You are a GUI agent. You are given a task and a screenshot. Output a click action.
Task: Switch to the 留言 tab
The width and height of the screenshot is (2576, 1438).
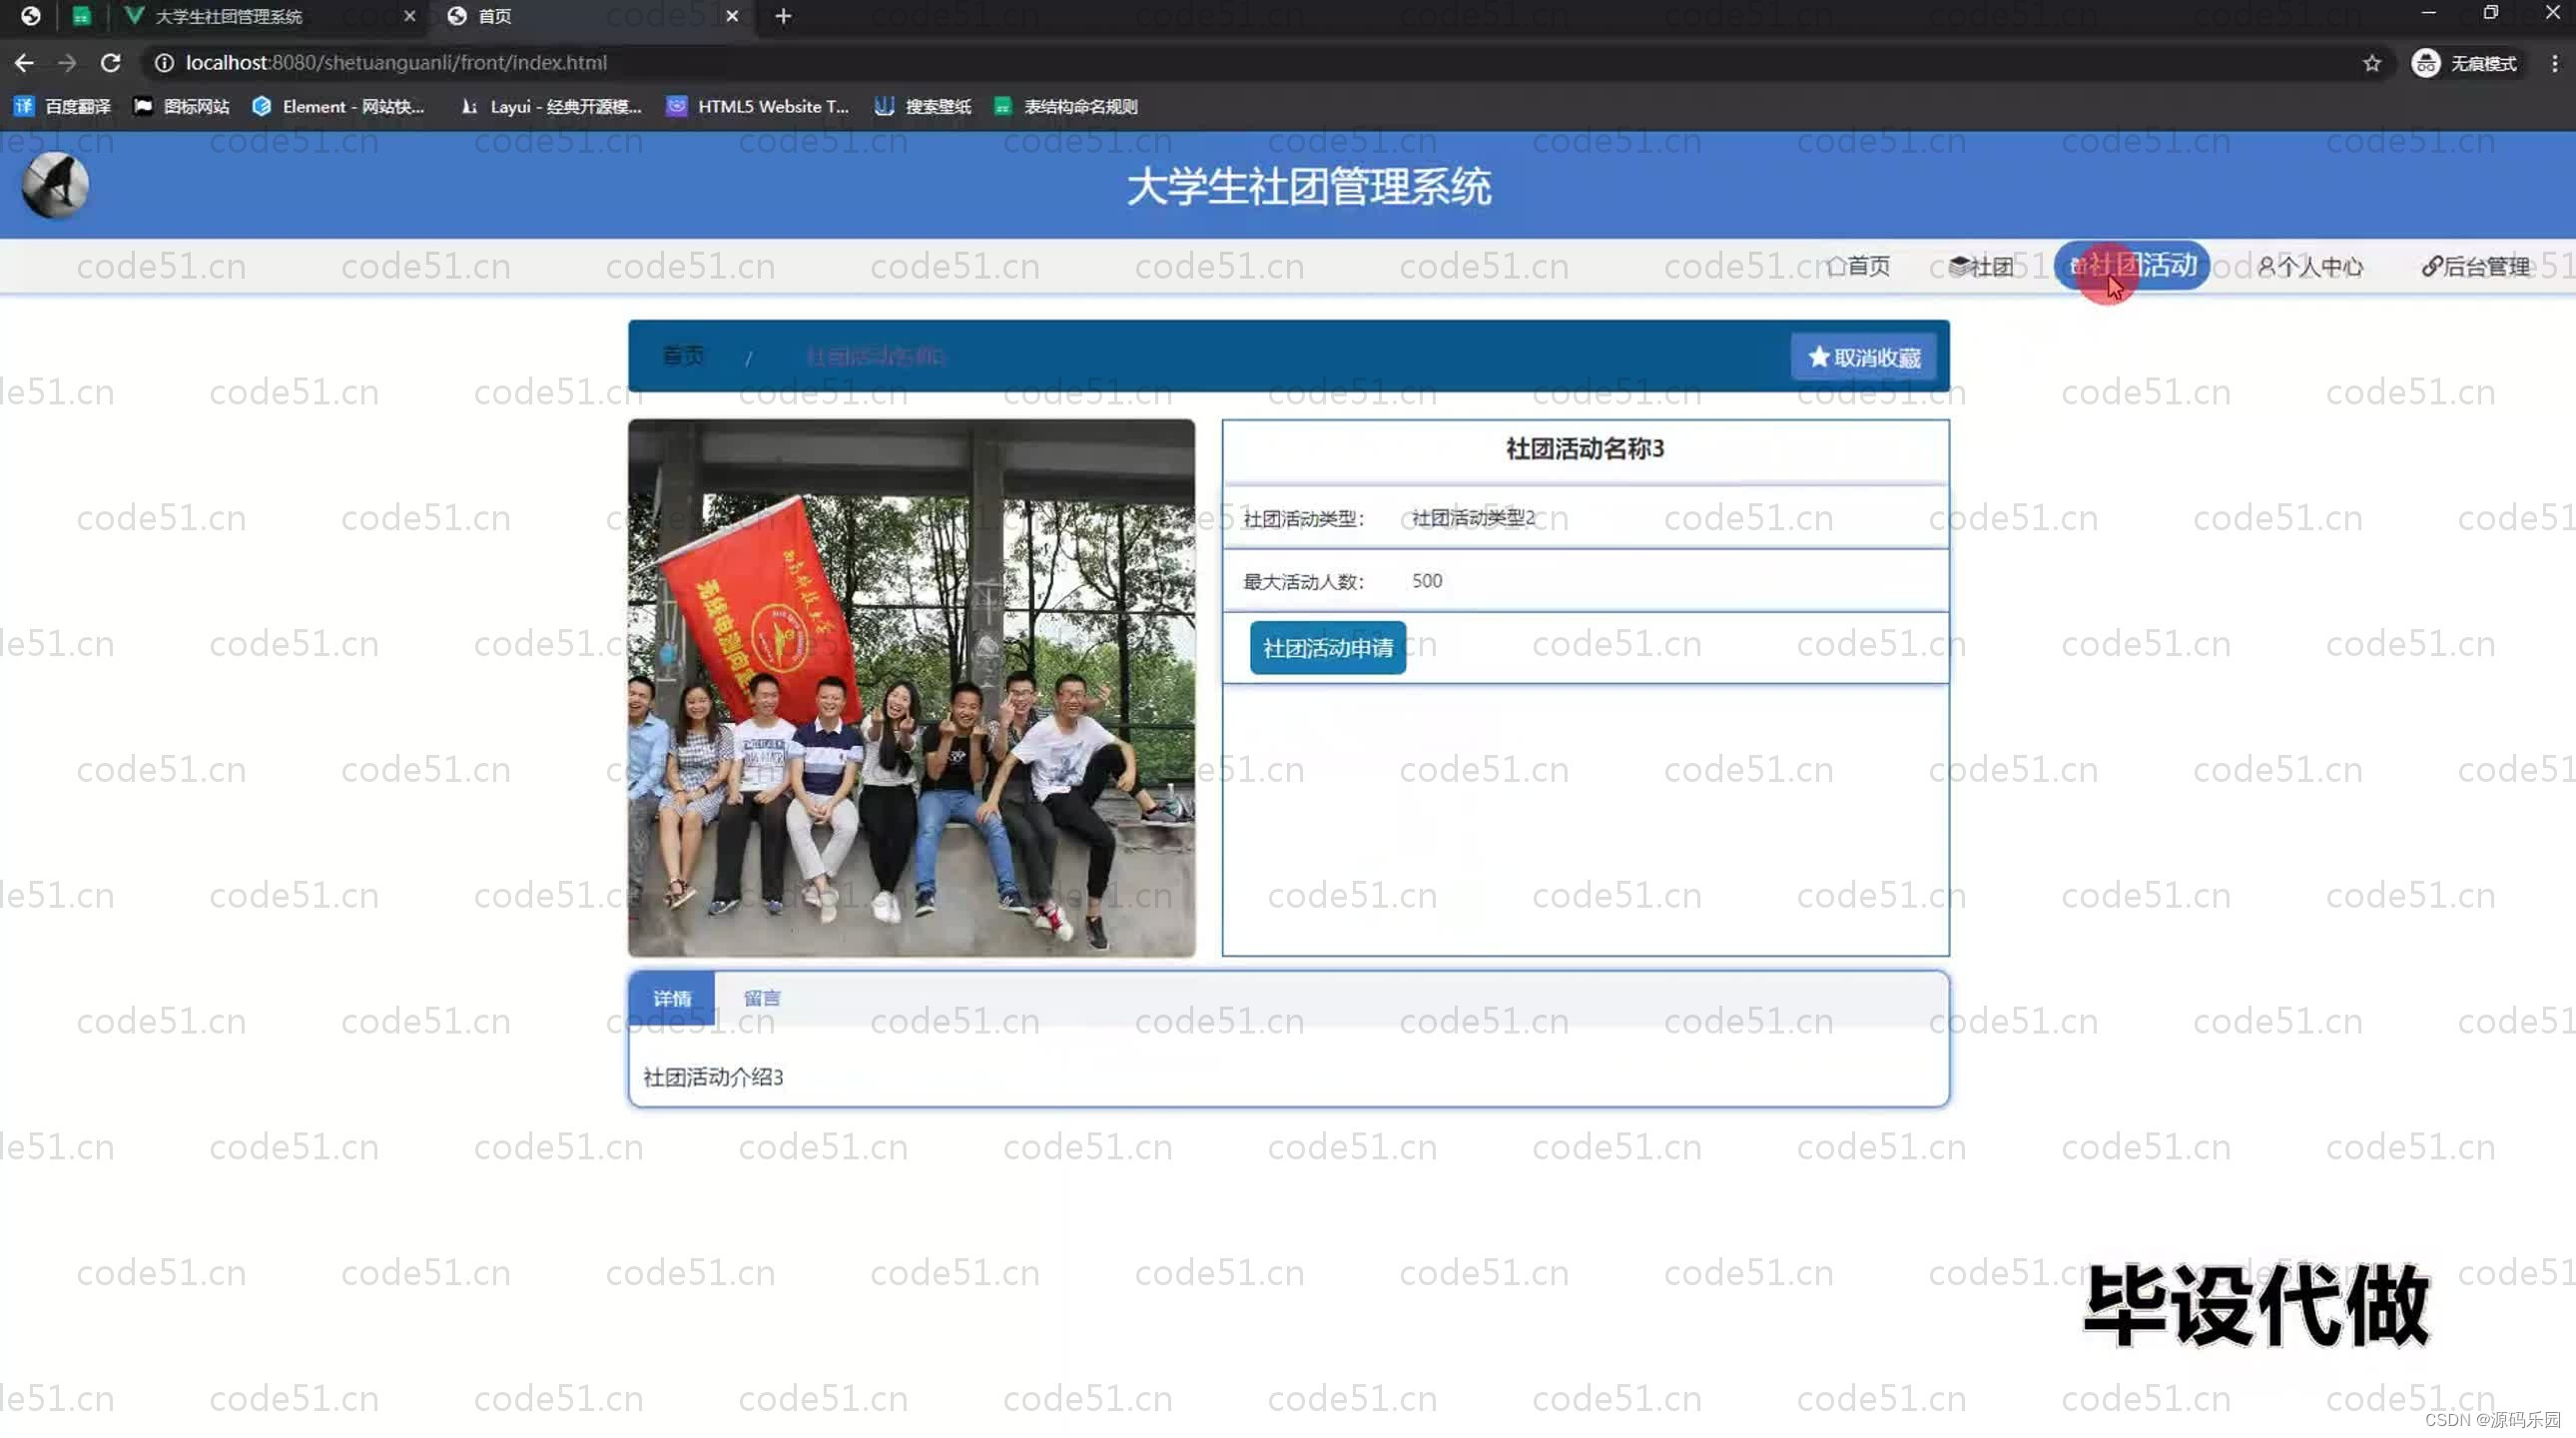(x=762, y=997)
